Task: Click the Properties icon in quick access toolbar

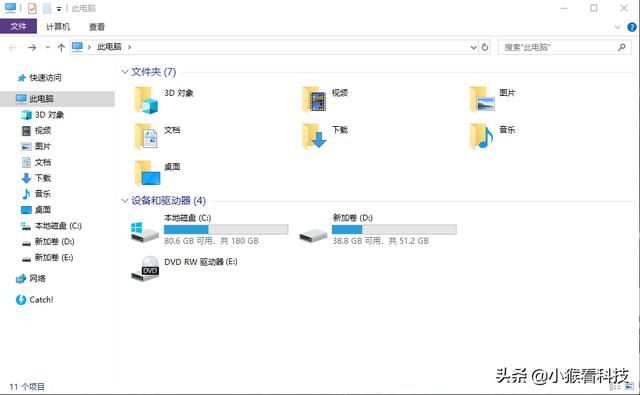Action: point(32,8)
